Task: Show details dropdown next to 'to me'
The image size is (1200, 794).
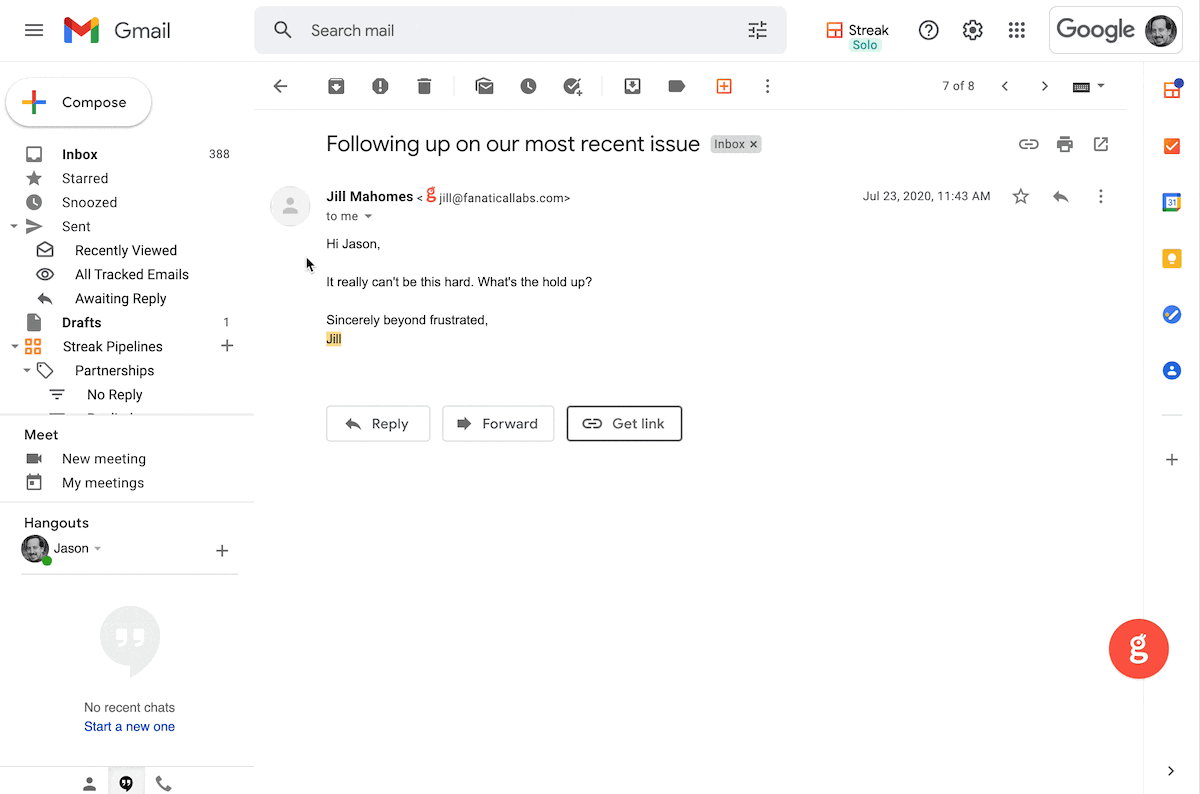Action: coord(368,216)
